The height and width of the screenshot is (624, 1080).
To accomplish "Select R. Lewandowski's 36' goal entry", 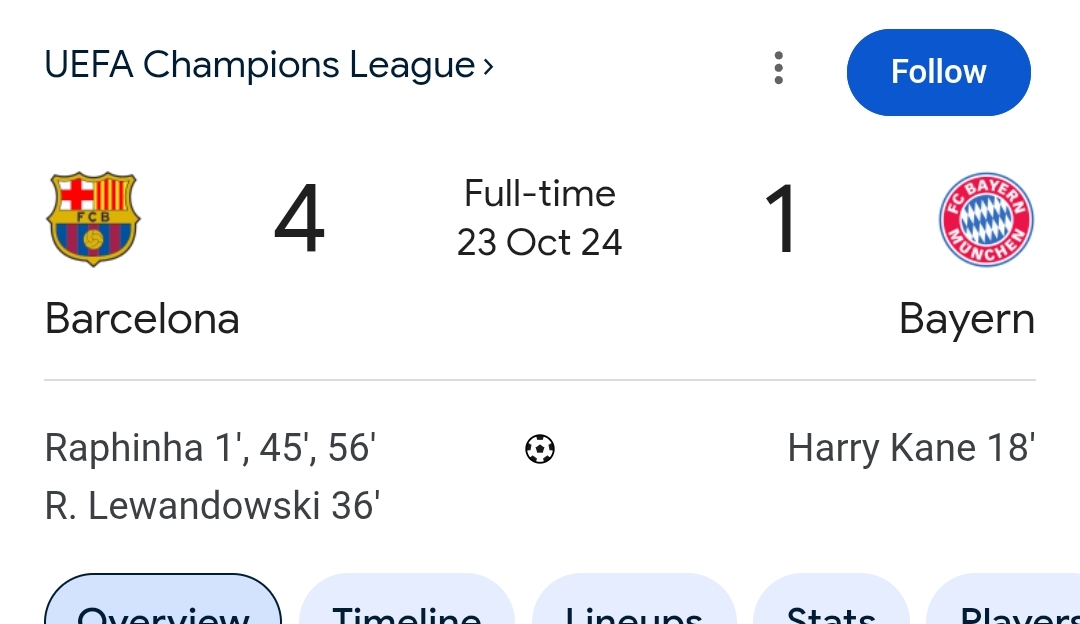I will tap(212, 506).
